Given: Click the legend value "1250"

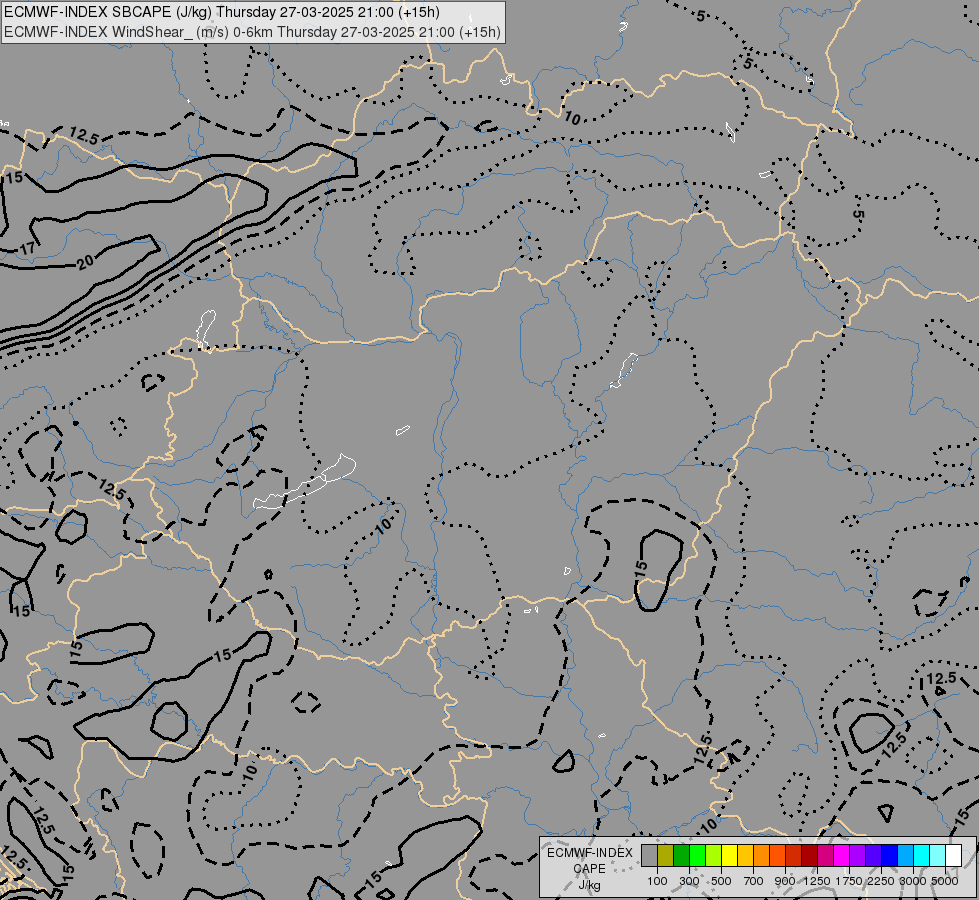Looking at the screenshot, I should (x=817, y=881).
